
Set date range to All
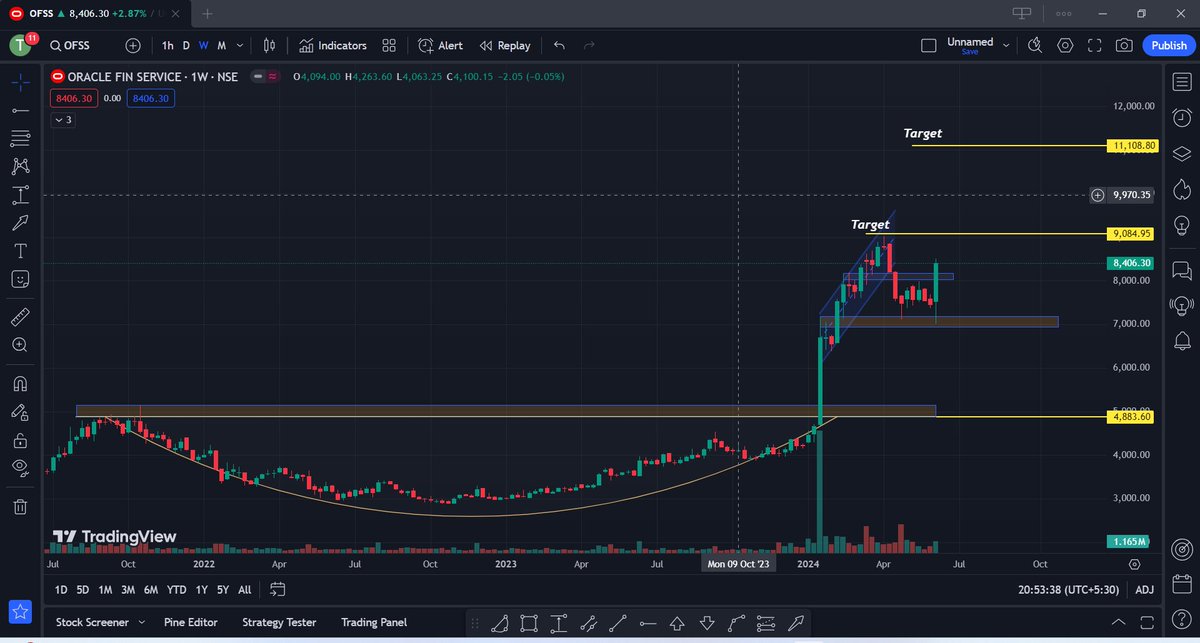click(x=244, y=590)
